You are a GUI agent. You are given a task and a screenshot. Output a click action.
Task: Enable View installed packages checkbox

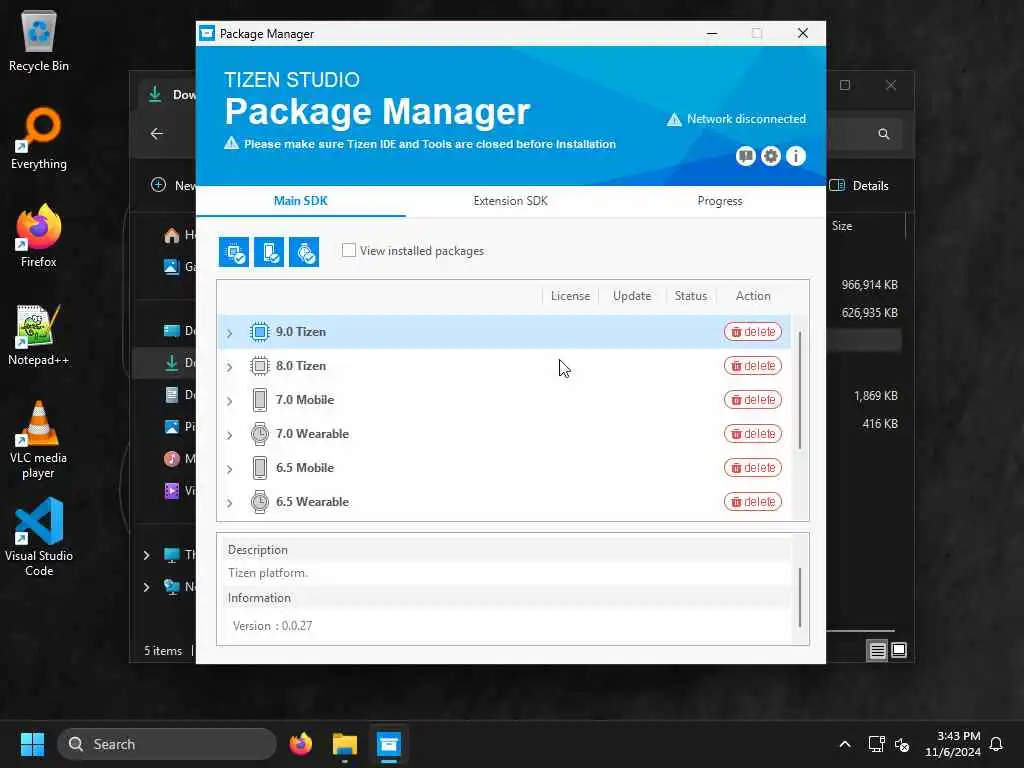pyautogui.click(x=349, y=250)
